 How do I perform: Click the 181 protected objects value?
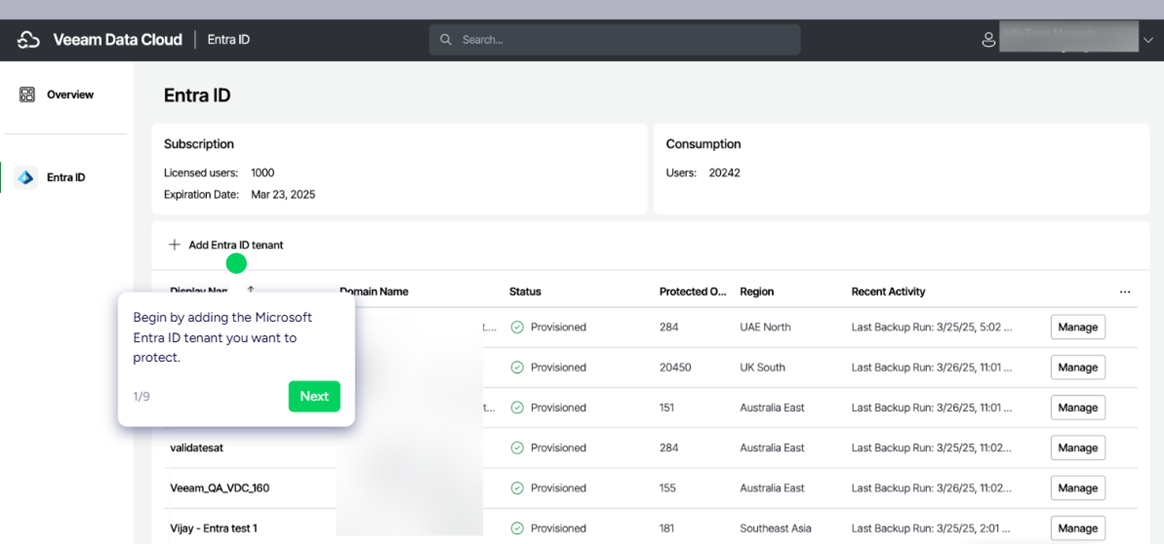point(668,528)
